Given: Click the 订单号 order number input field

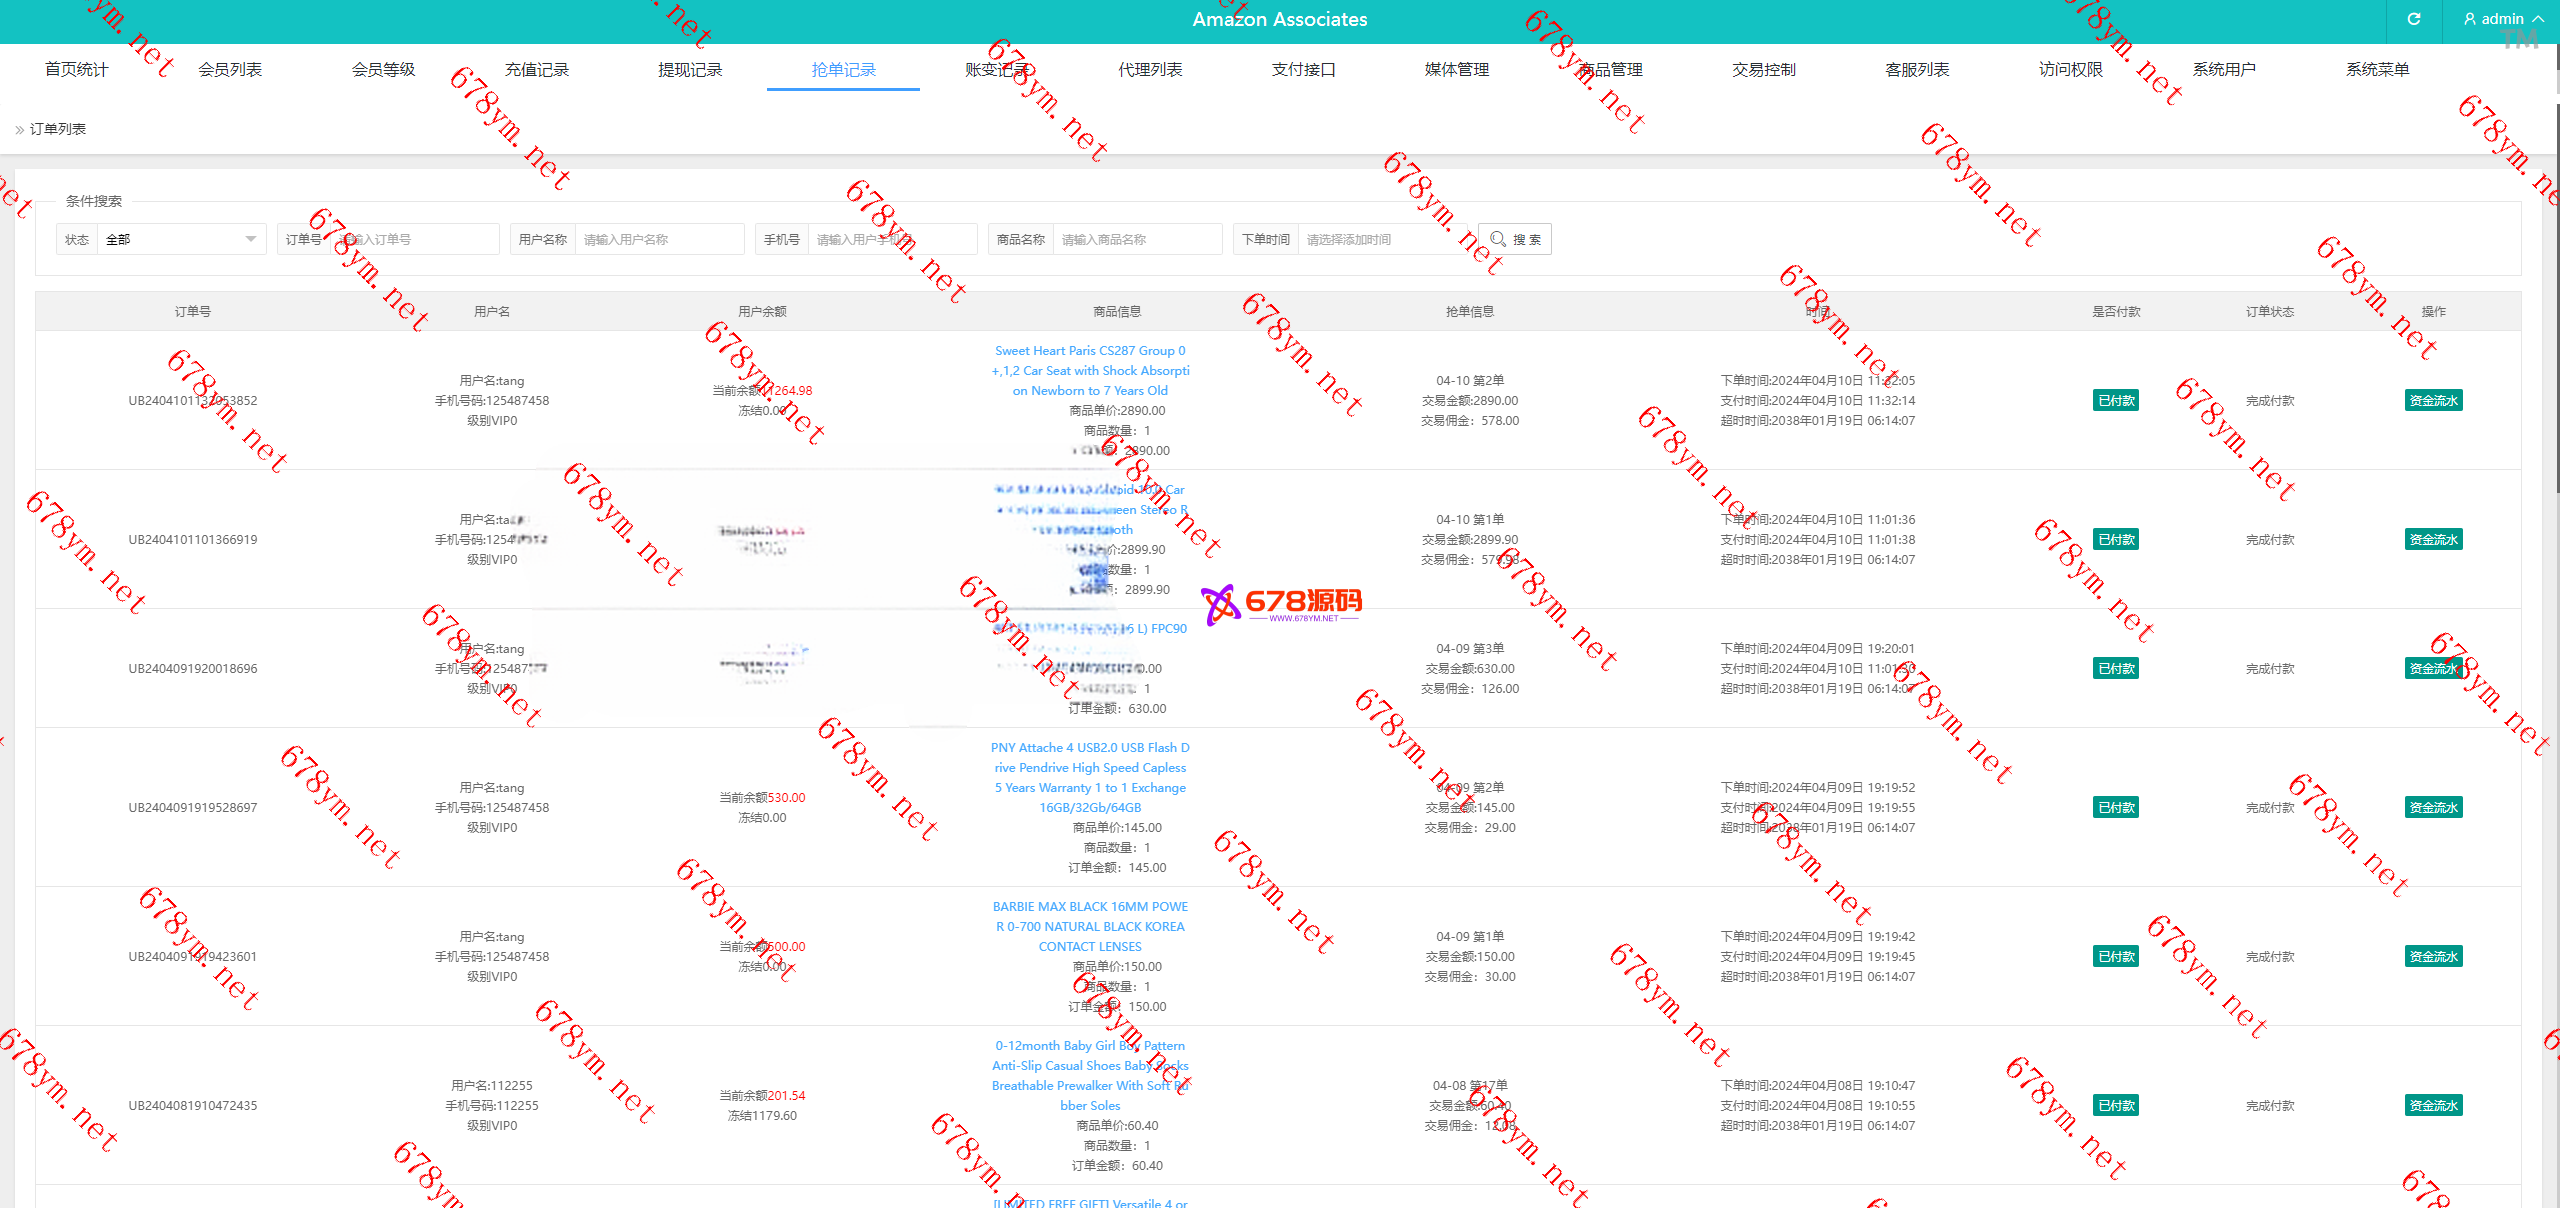Looking at the screenshot, I should [414, 240].
